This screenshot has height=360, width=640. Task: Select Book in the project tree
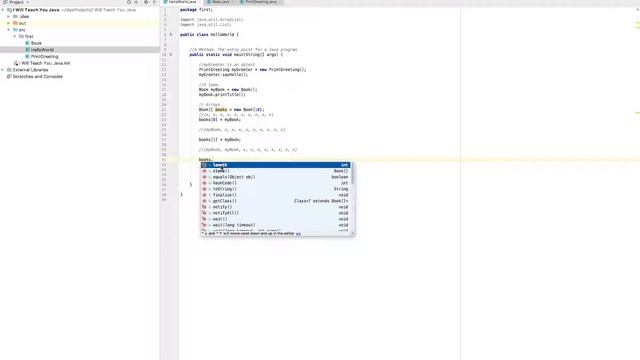coord(36,43)
